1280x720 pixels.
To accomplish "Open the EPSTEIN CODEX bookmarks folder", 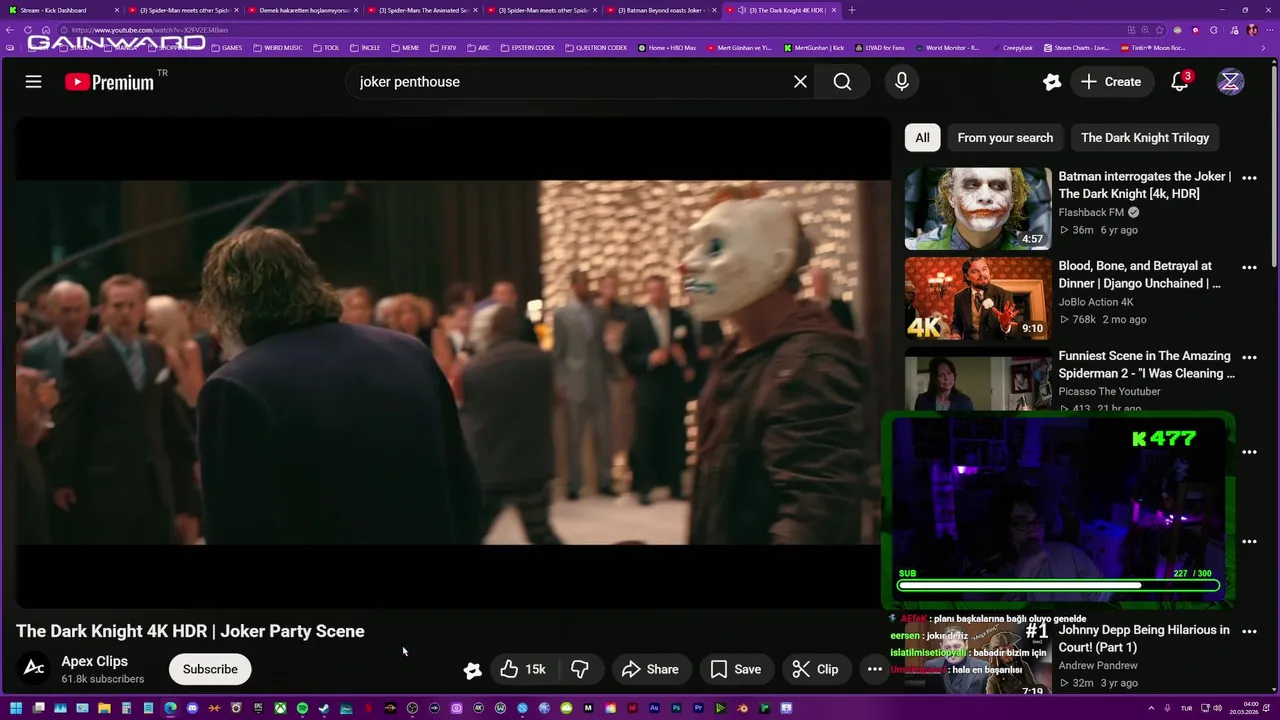I will click(528, 48).
